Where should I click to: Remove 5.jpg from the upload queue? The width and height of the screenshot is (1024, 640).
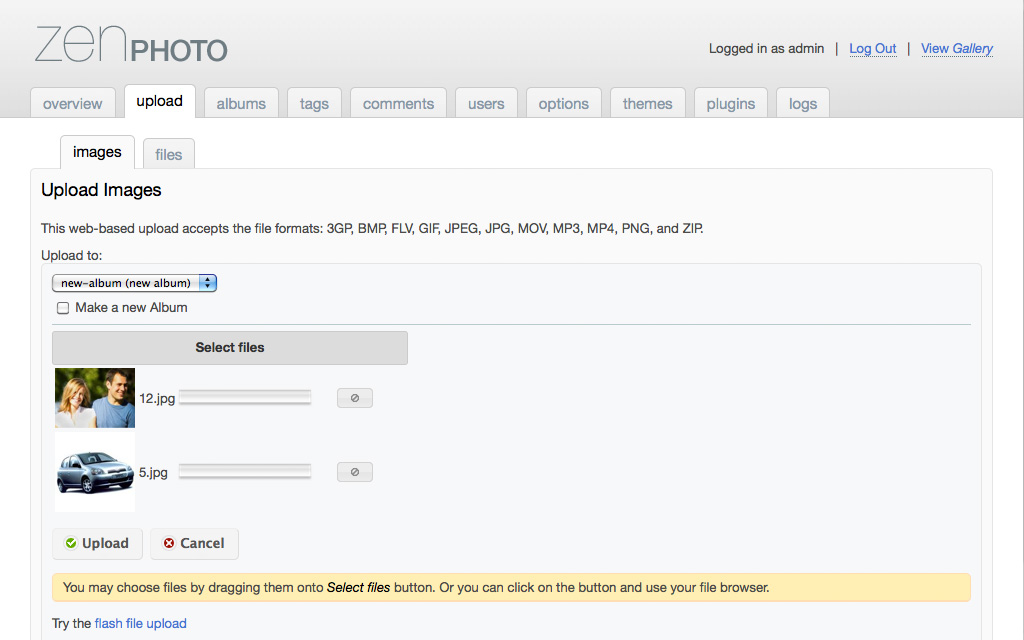pos(354,472)
